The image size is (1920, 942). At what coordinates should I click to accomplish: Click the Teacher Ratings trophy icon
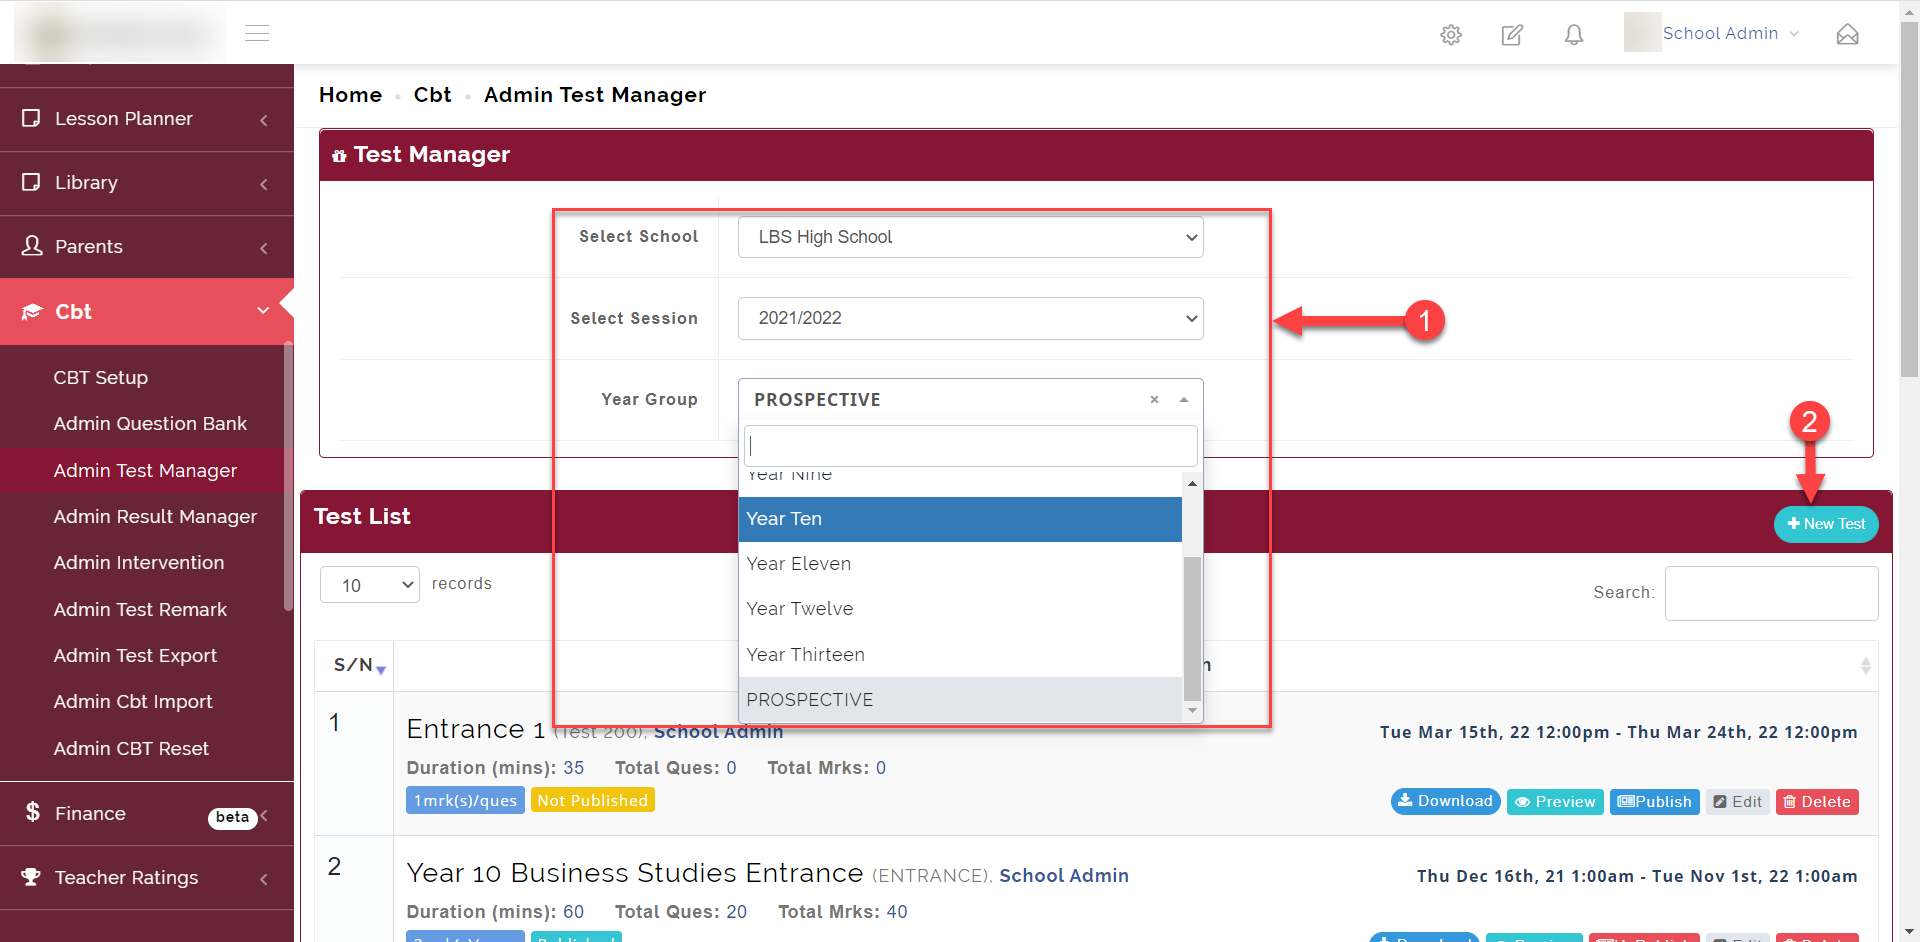click(31, 876)
